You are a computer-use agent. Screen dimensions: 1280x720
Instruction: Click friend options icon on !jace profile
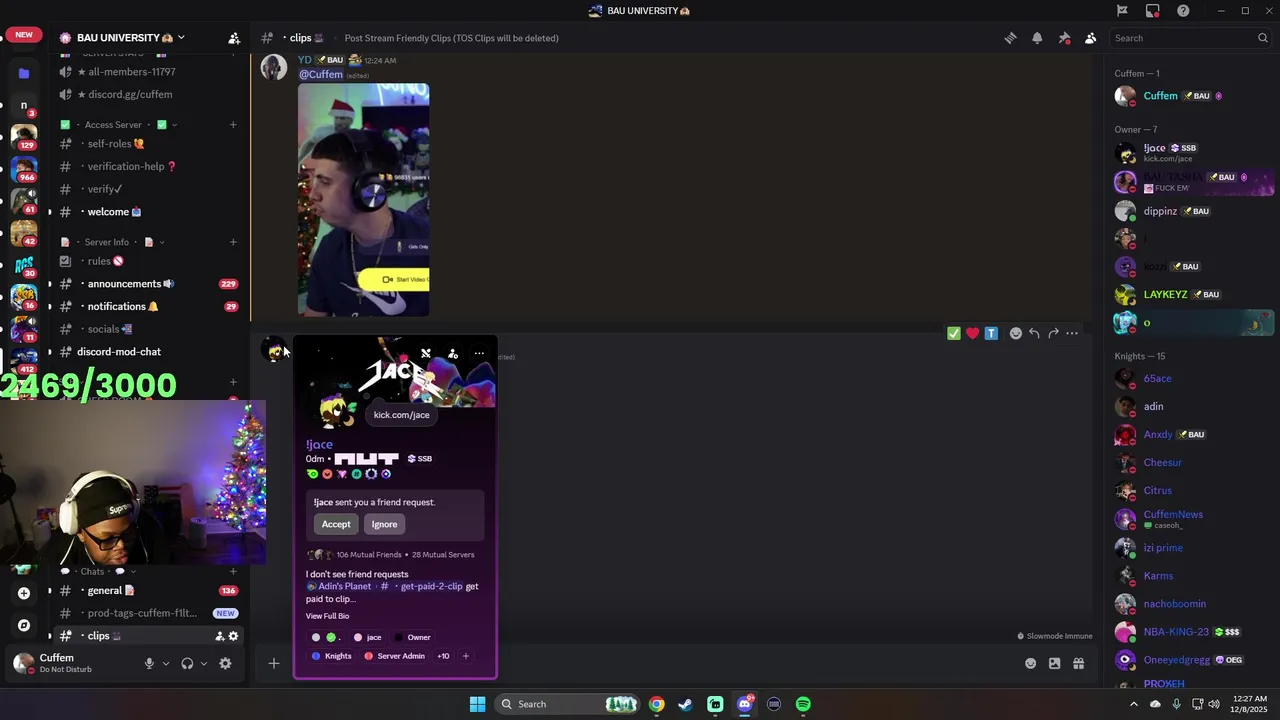pyautogui.click(x=453, y=354)
